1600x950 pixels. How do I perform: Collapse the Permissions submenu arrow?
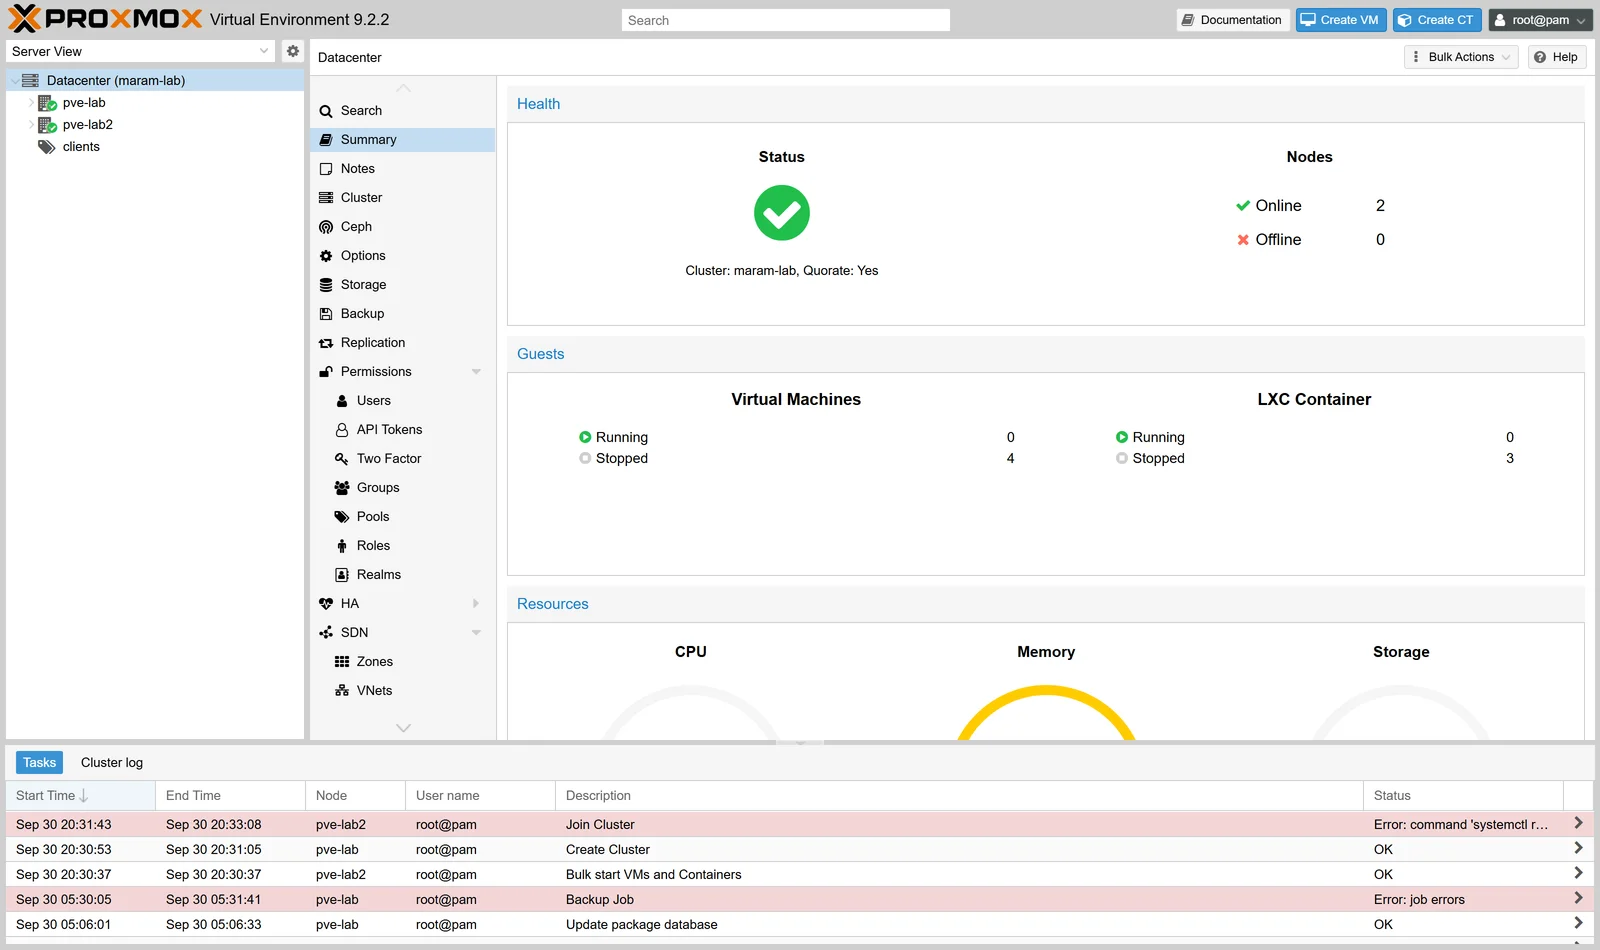(476, 372)
